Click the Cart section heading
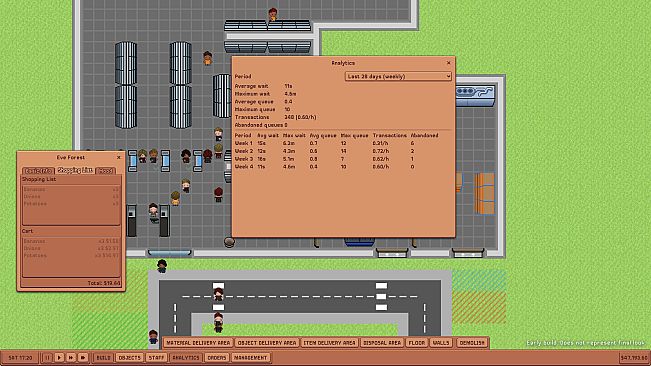Screen dimensions: 651x366 tap(27, 231)
